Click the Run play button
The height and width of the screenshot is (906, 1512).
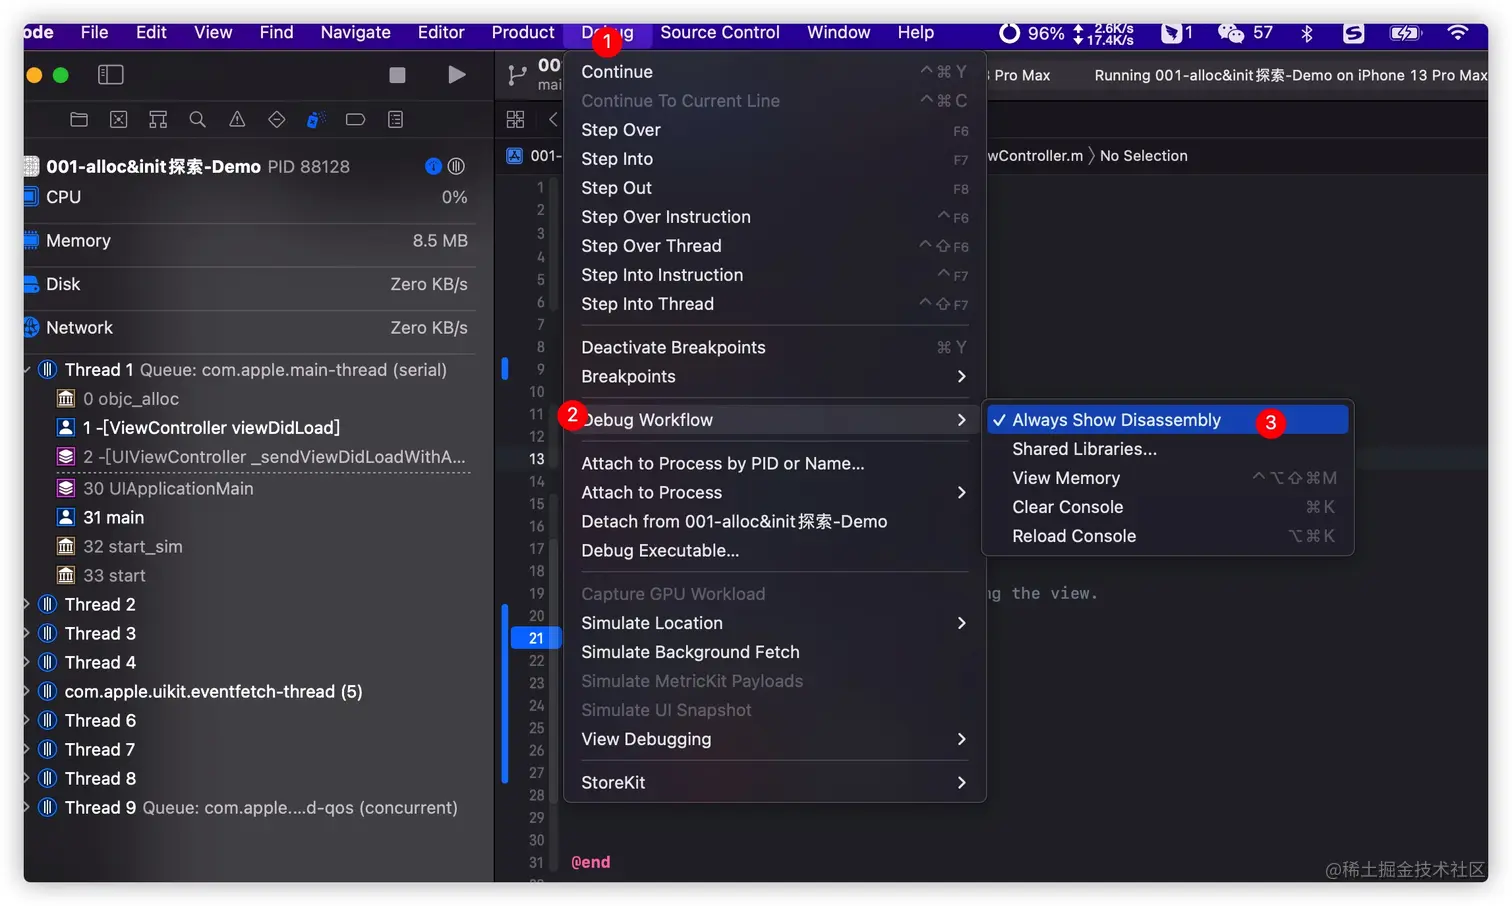pyautogui.click(x=456, y=75)
